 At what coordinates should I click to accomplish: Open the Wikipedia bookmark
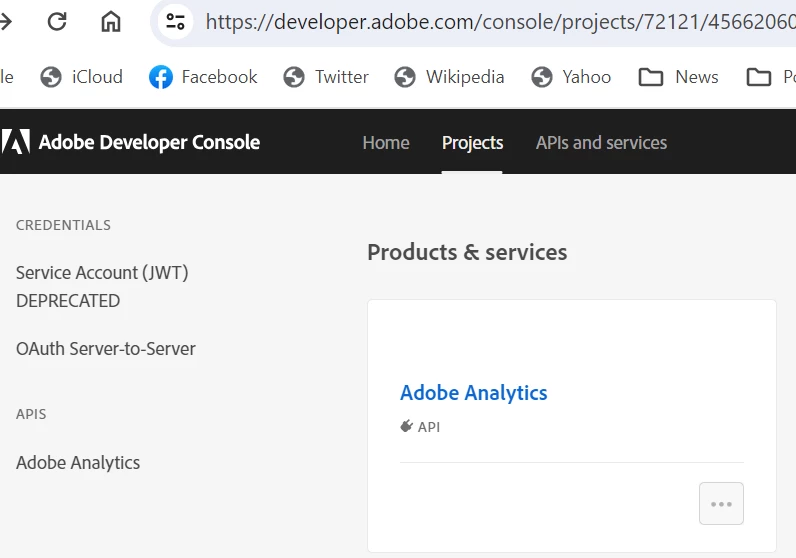[x=449, y=77]
